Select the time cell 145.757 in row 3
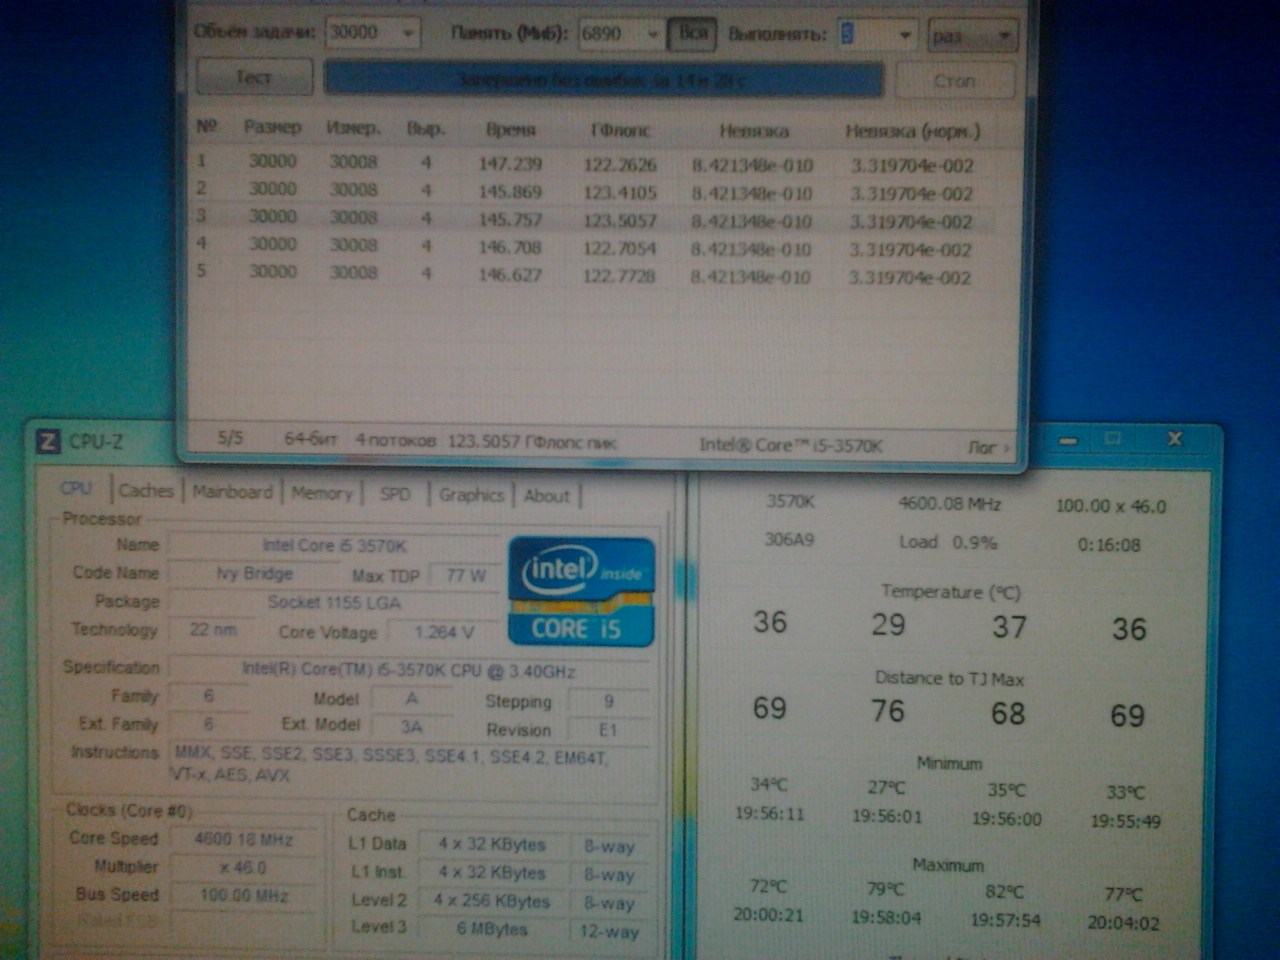 (x=510, y=219)
